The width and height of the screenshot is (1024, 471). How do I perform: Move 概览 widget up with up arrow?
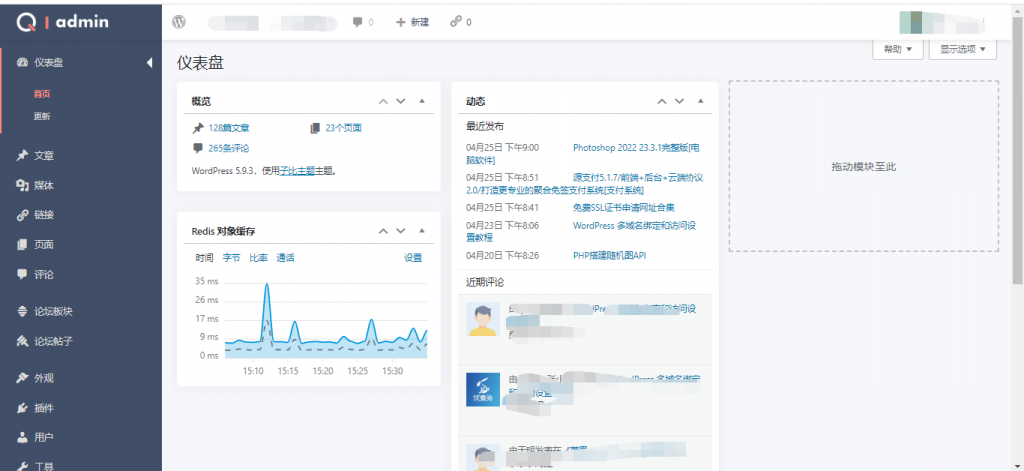pyautogui.click(x=383, y=101)
